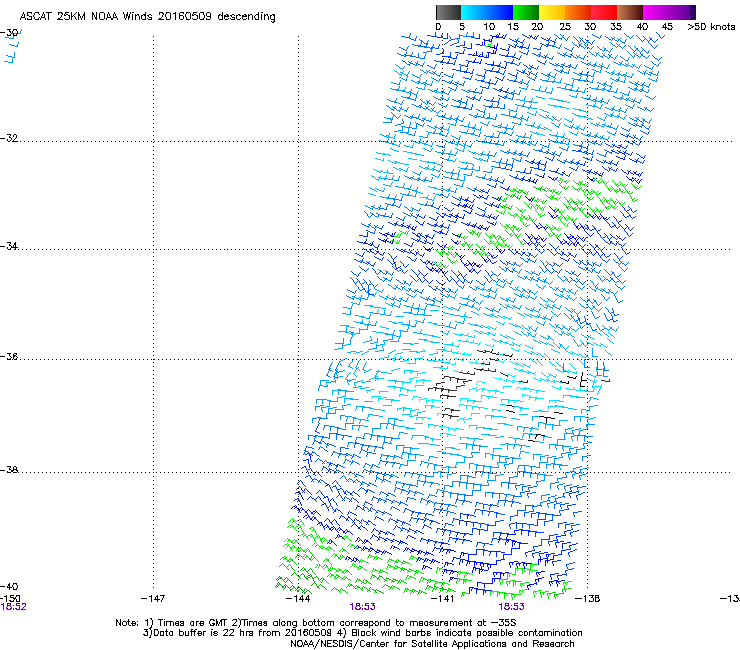Click the purple 18:53 time stamp near -141
The height and width of the screenshot is (650, 740).
click(512, 607)
